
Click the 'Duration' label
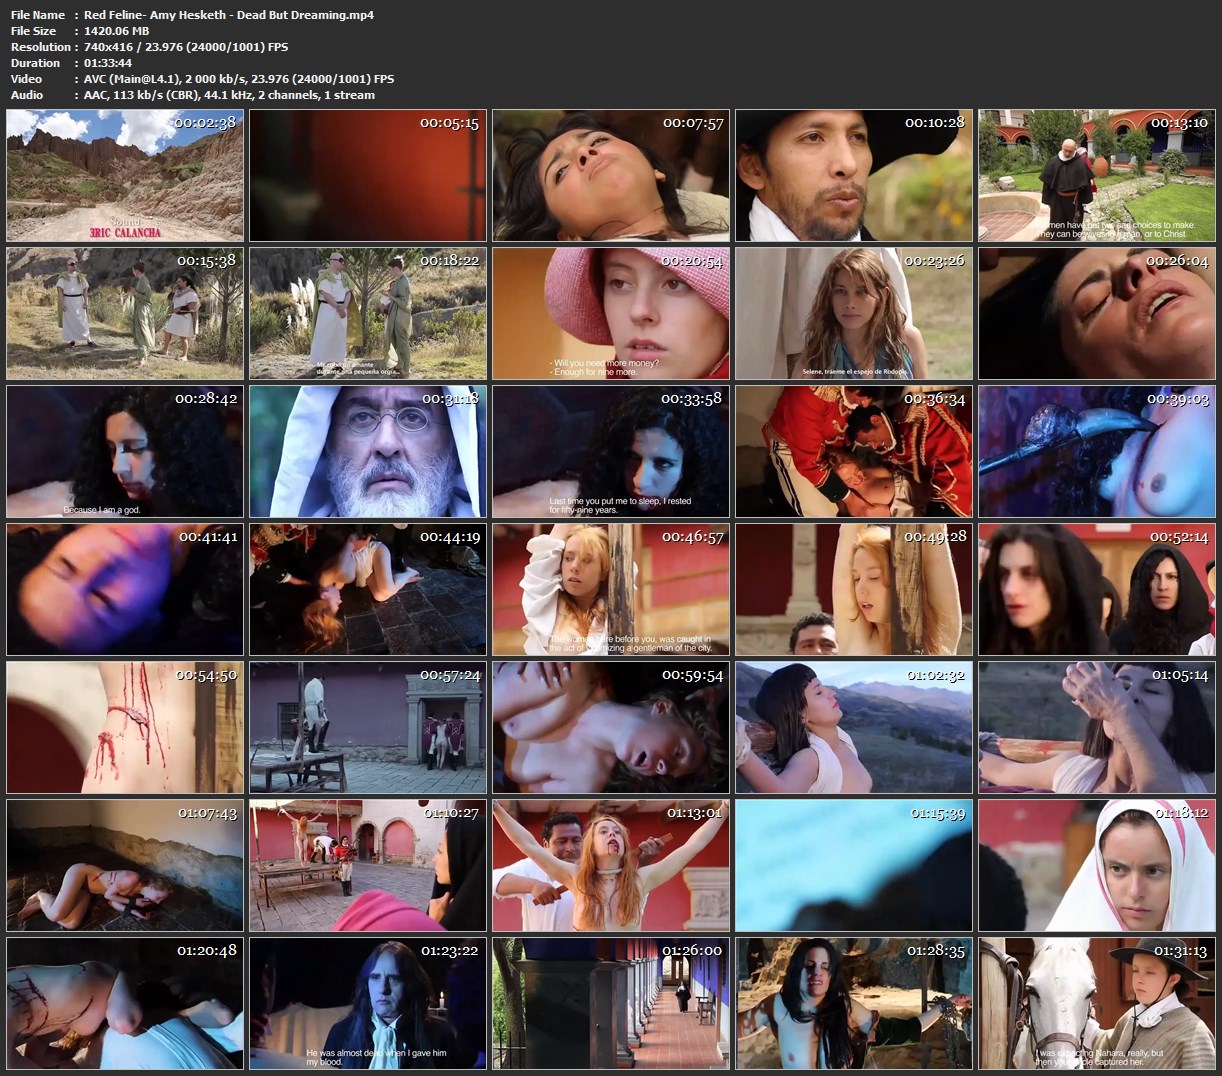click(x=36, y=63)
